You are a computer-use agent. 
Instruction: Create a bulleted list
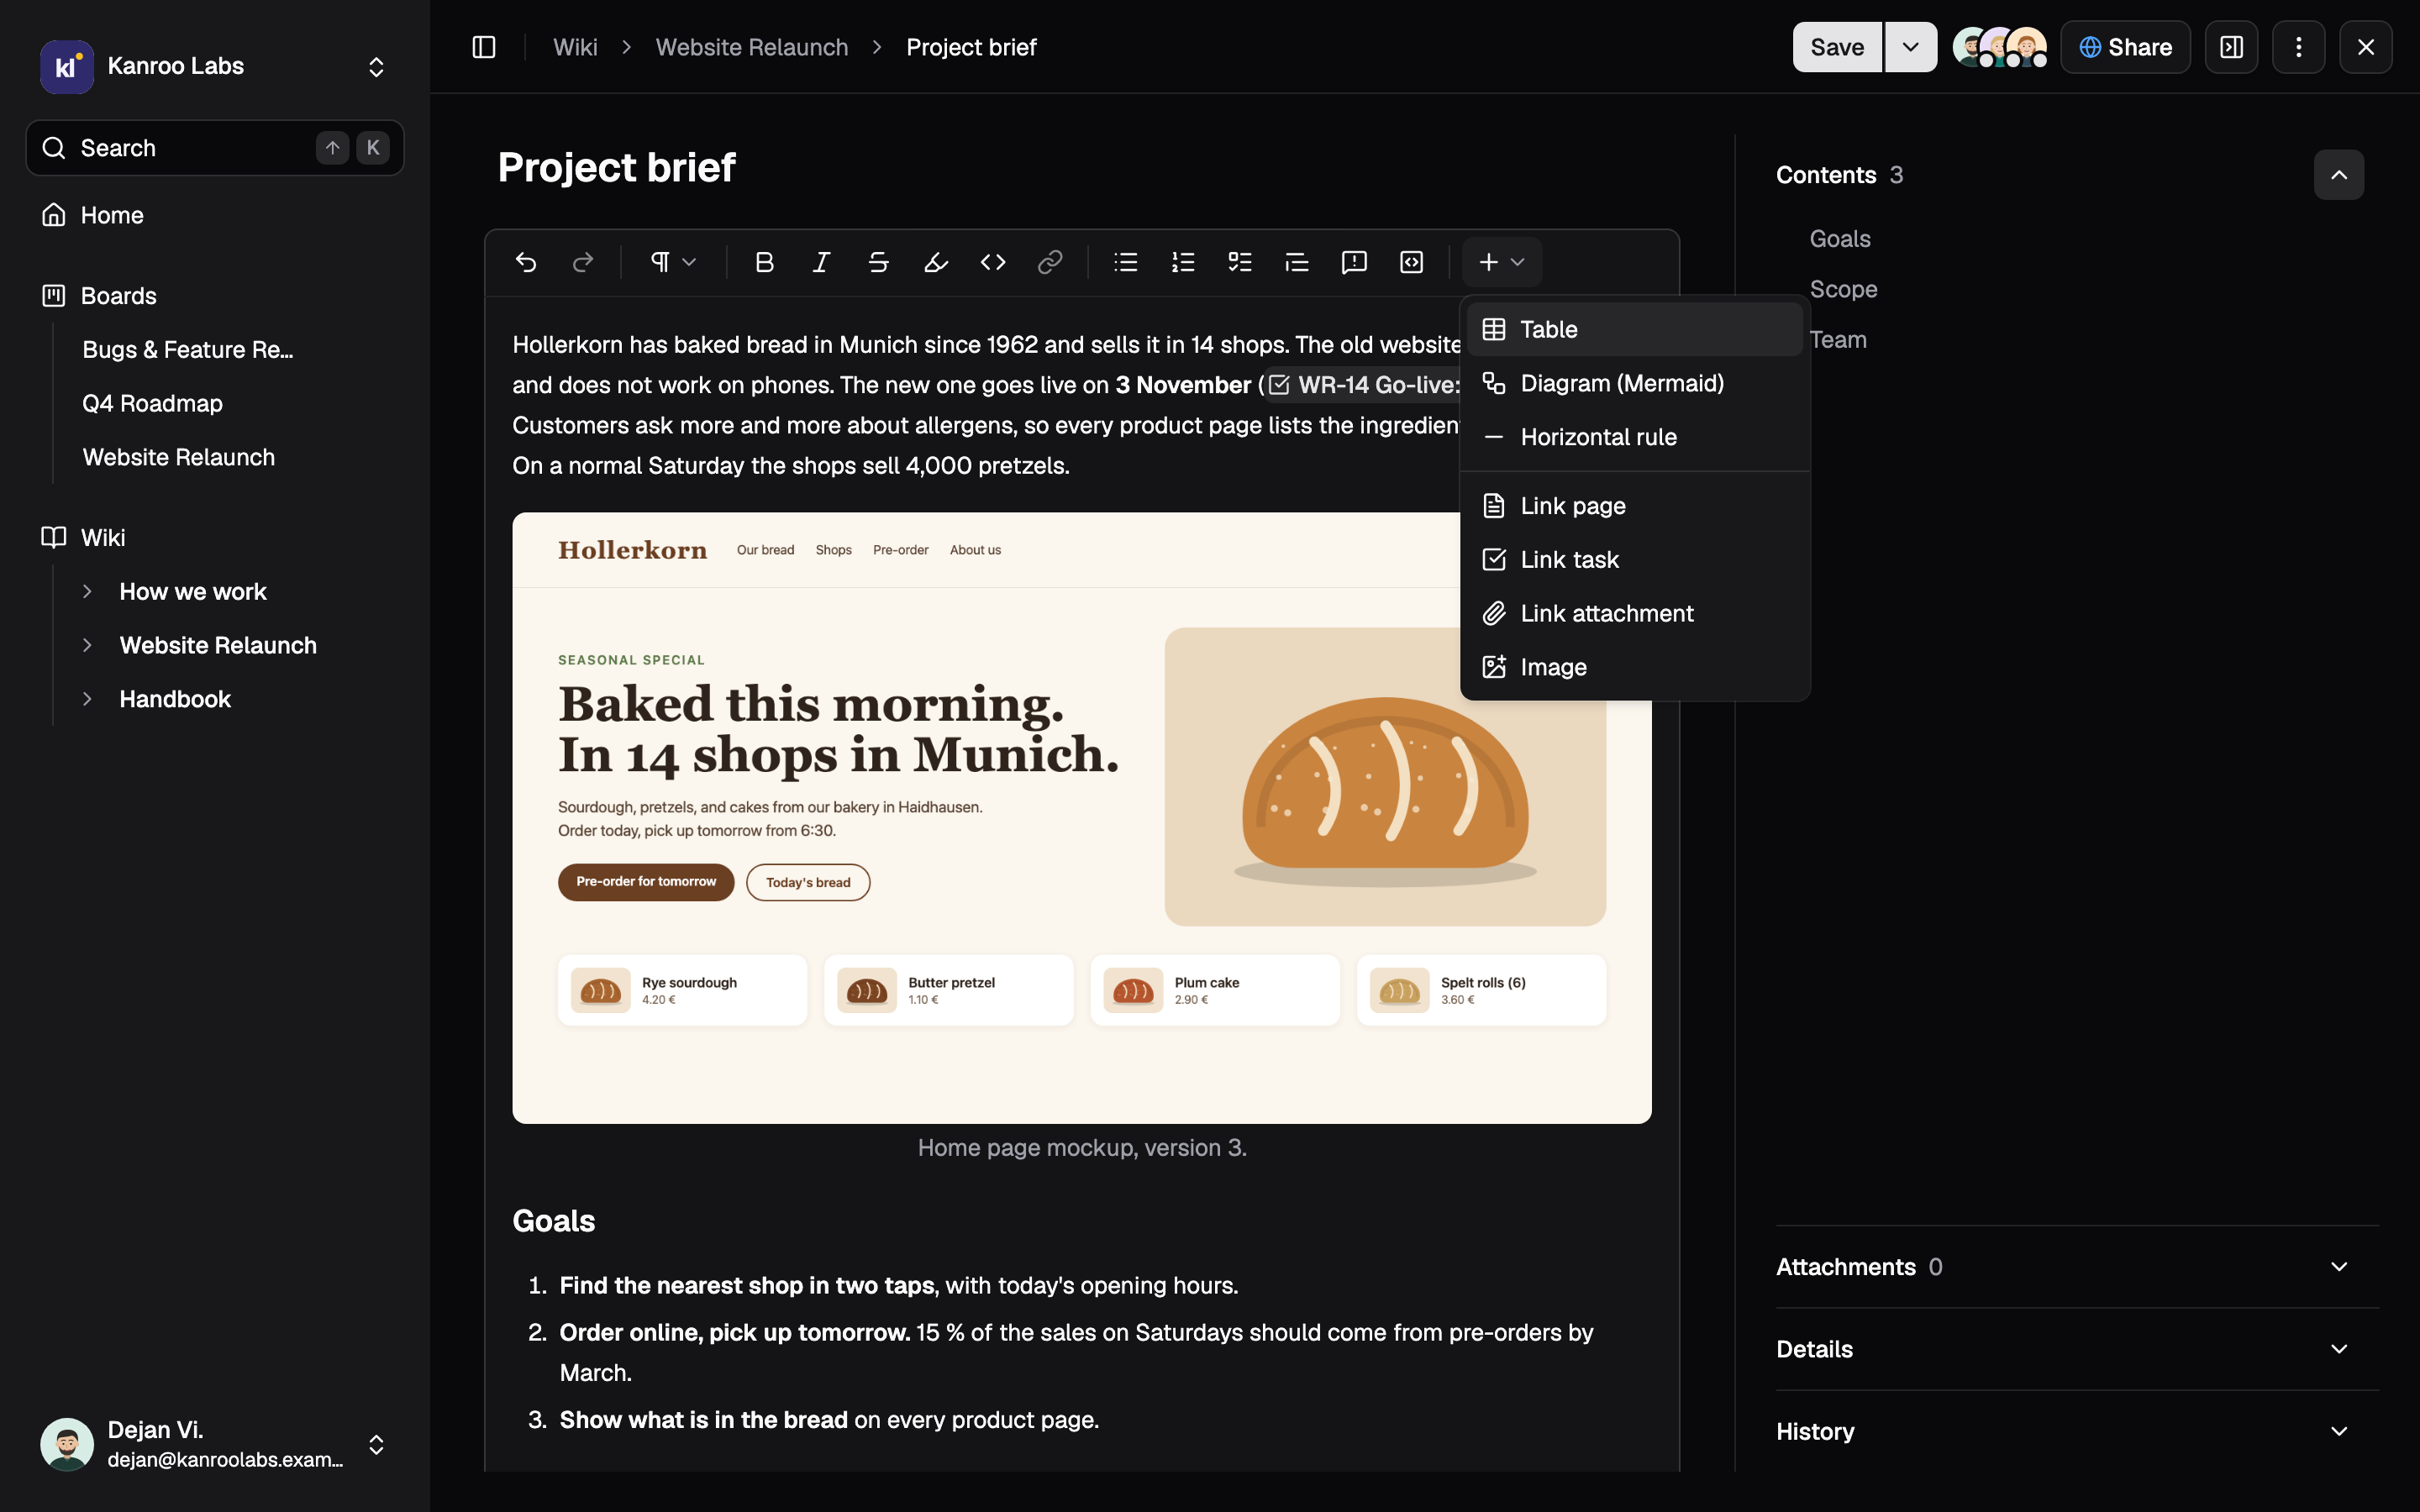tap(1126, 262)
